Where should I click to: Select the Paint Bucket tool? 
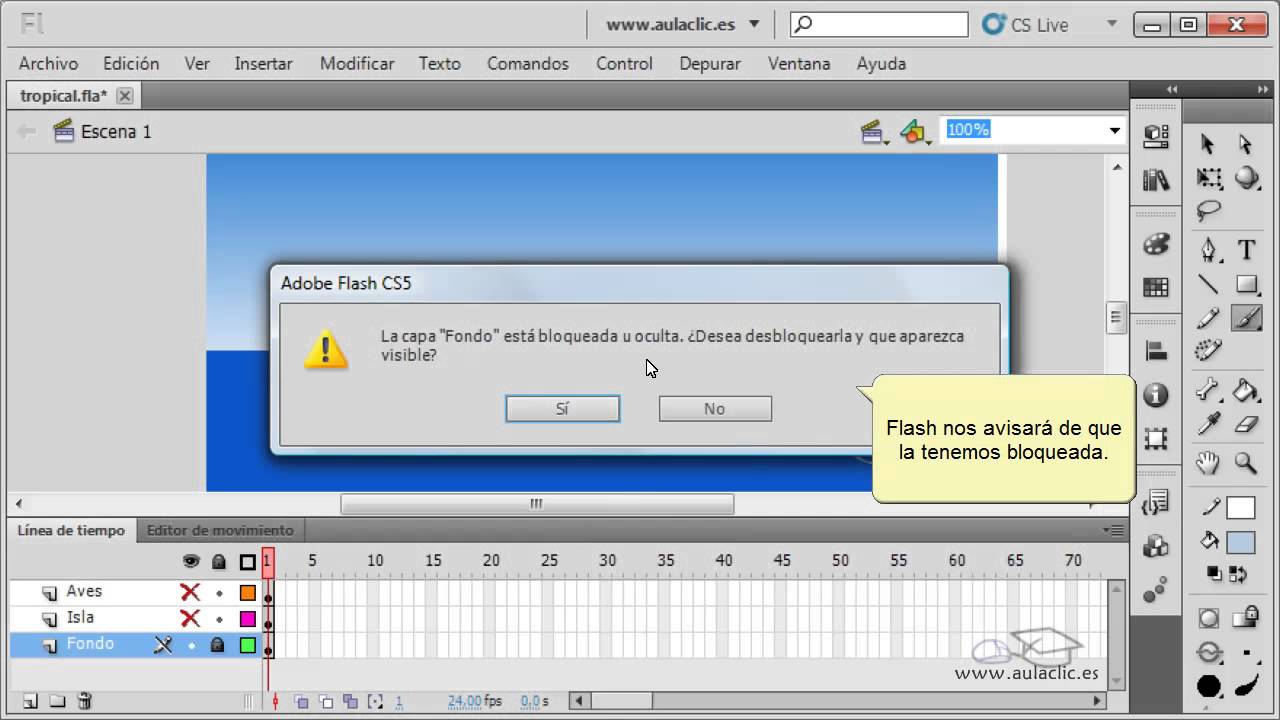[x=1246, y=389]
